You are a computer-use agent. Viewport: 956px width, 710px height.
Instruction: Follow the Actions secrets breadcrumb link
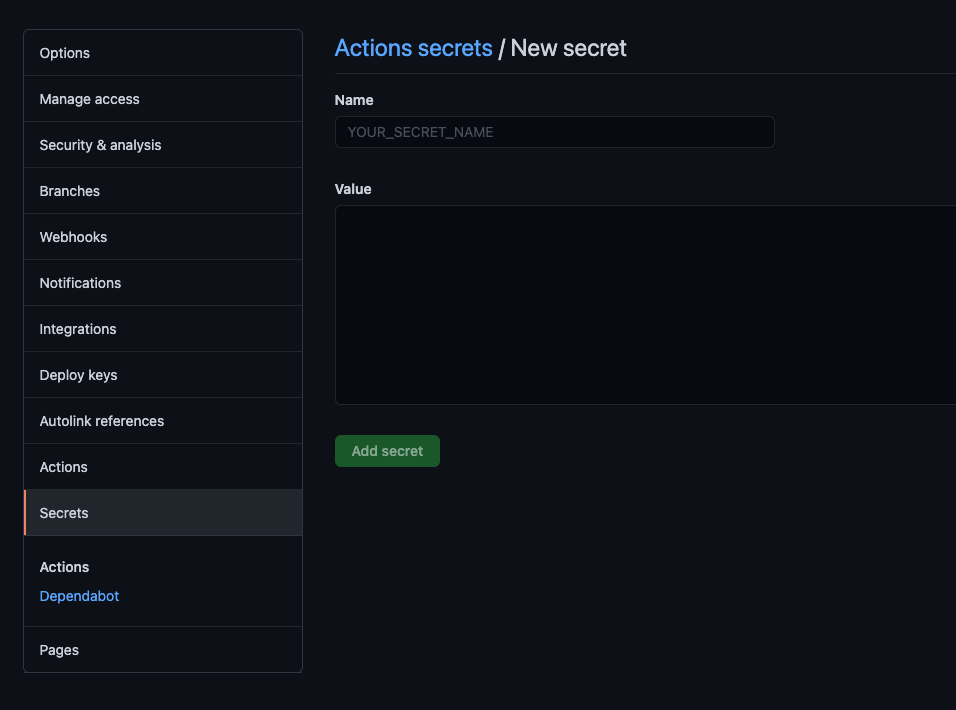click(413, 48)
